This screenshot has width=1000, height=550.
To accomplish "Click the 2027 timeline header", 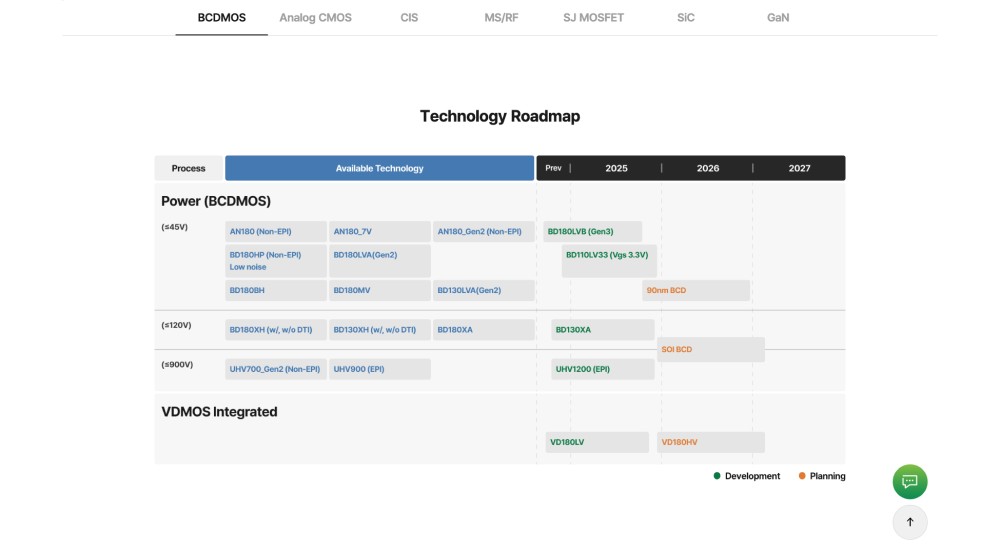I will click(x=799, y=168).
